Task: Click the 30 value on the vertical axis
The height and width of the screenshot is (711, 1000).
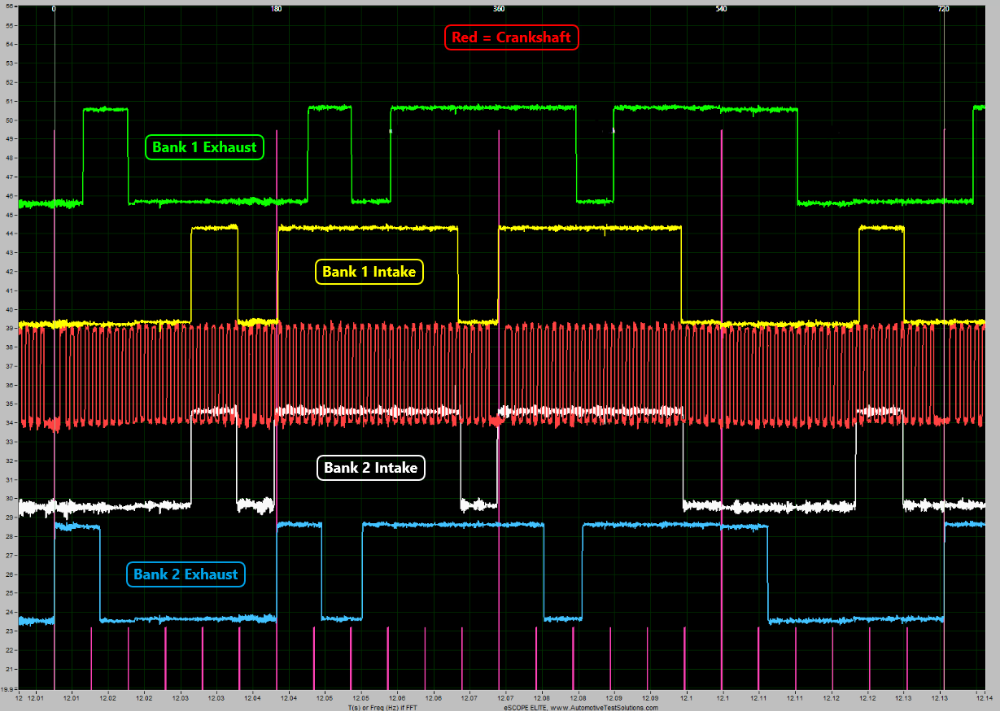Action: [x=9, y=499]
